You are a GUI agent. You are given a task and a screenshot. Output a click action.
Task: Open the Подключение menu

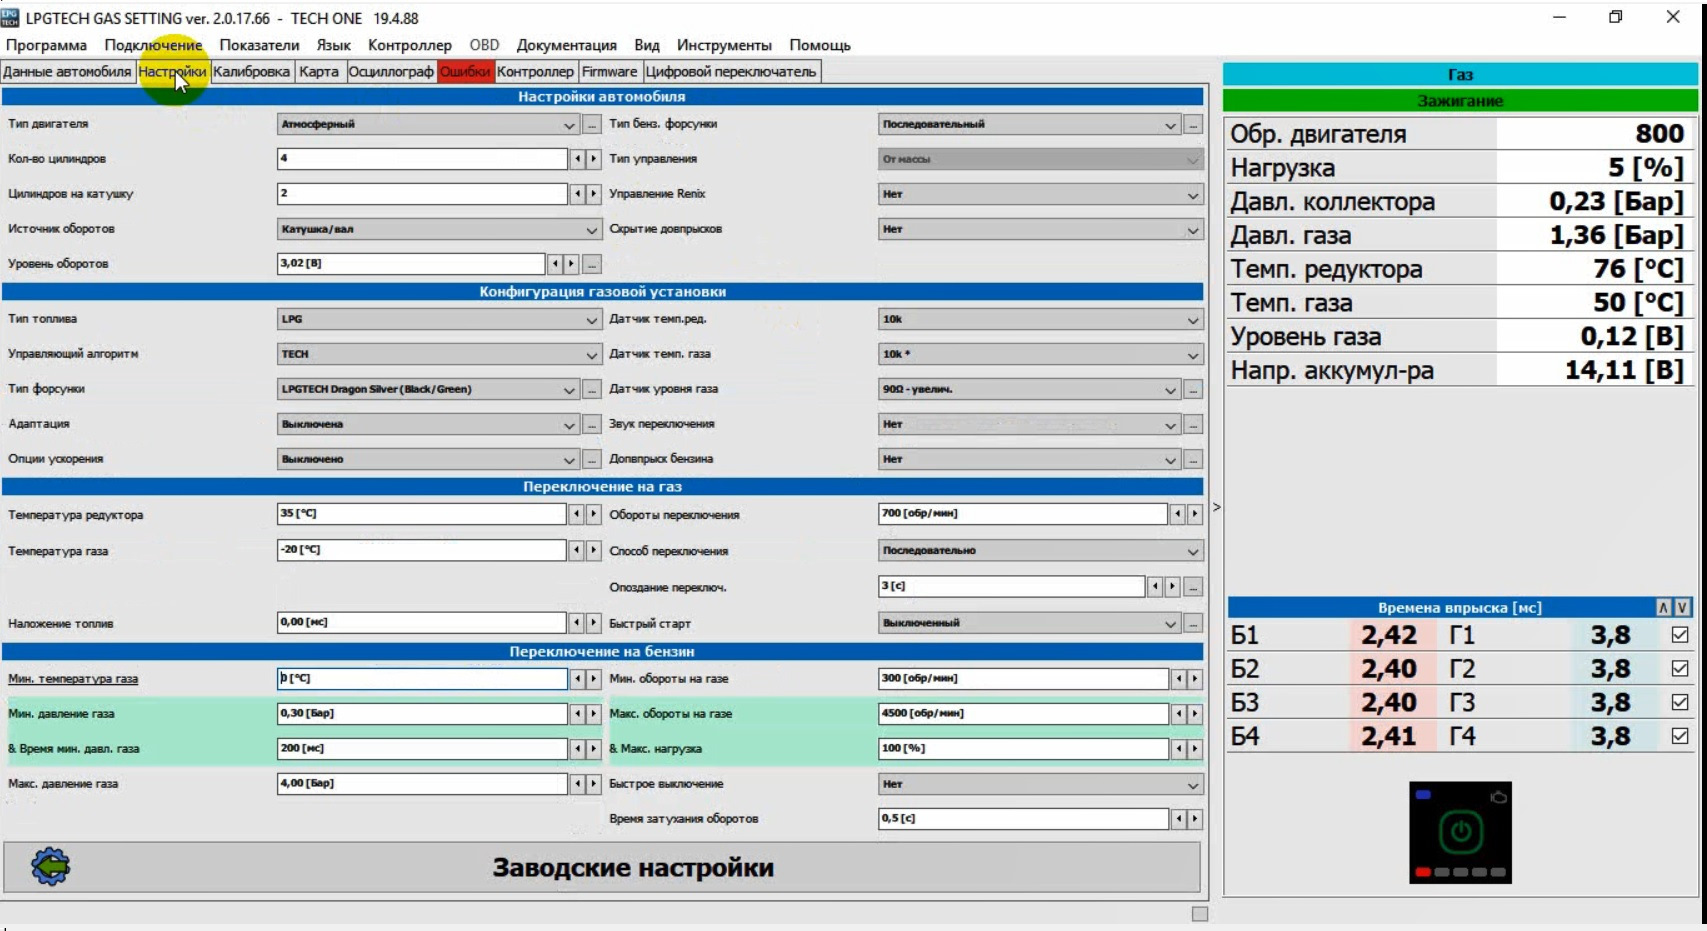[153, 45]
